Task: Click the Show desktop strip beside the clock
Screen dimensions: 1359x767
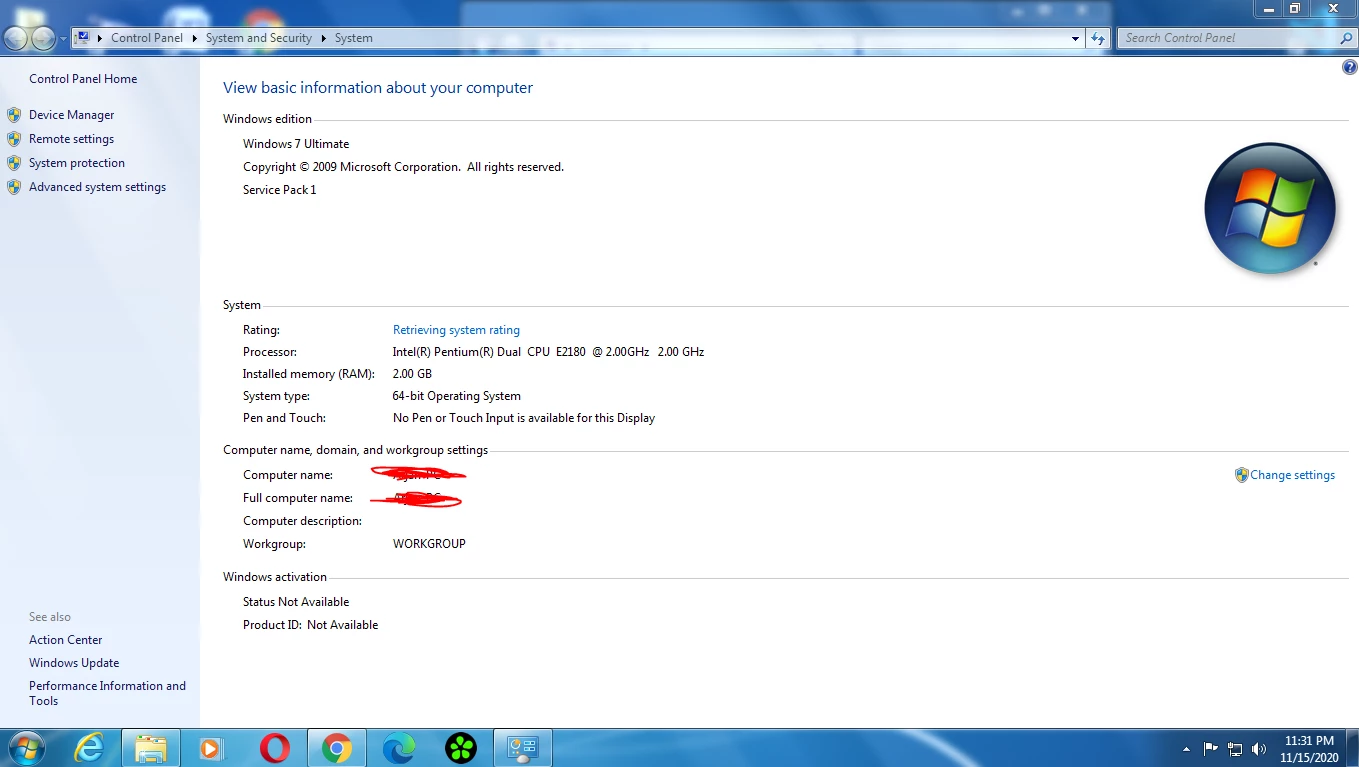Action: tap(1352, 749)
